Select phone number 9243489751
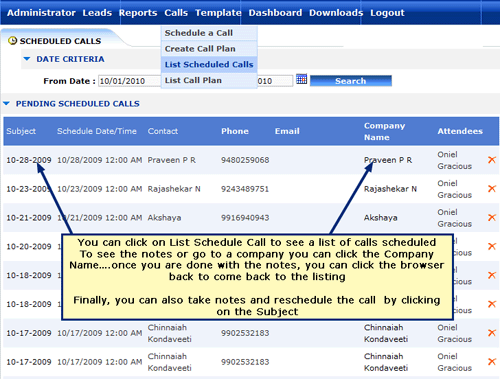The width and height of the screenshot is (500, 379). (x=245, y=189)
